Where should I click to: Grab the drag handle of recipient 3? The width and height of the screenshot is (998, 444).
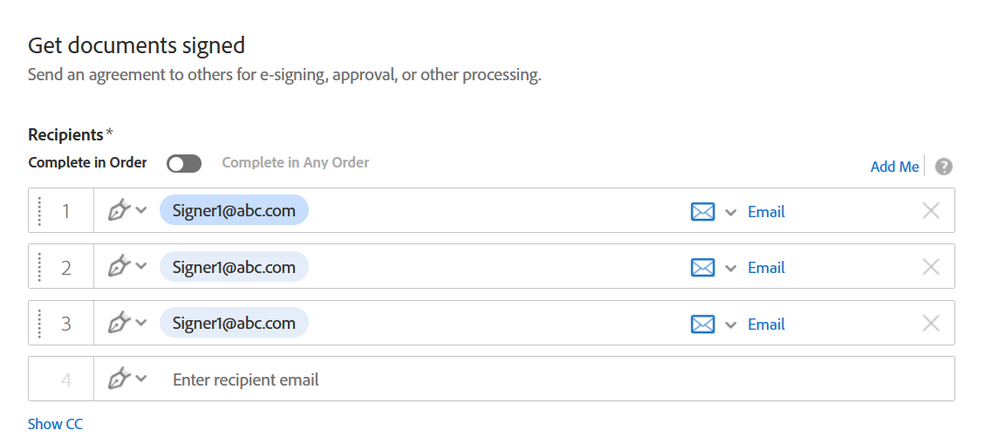40,323
